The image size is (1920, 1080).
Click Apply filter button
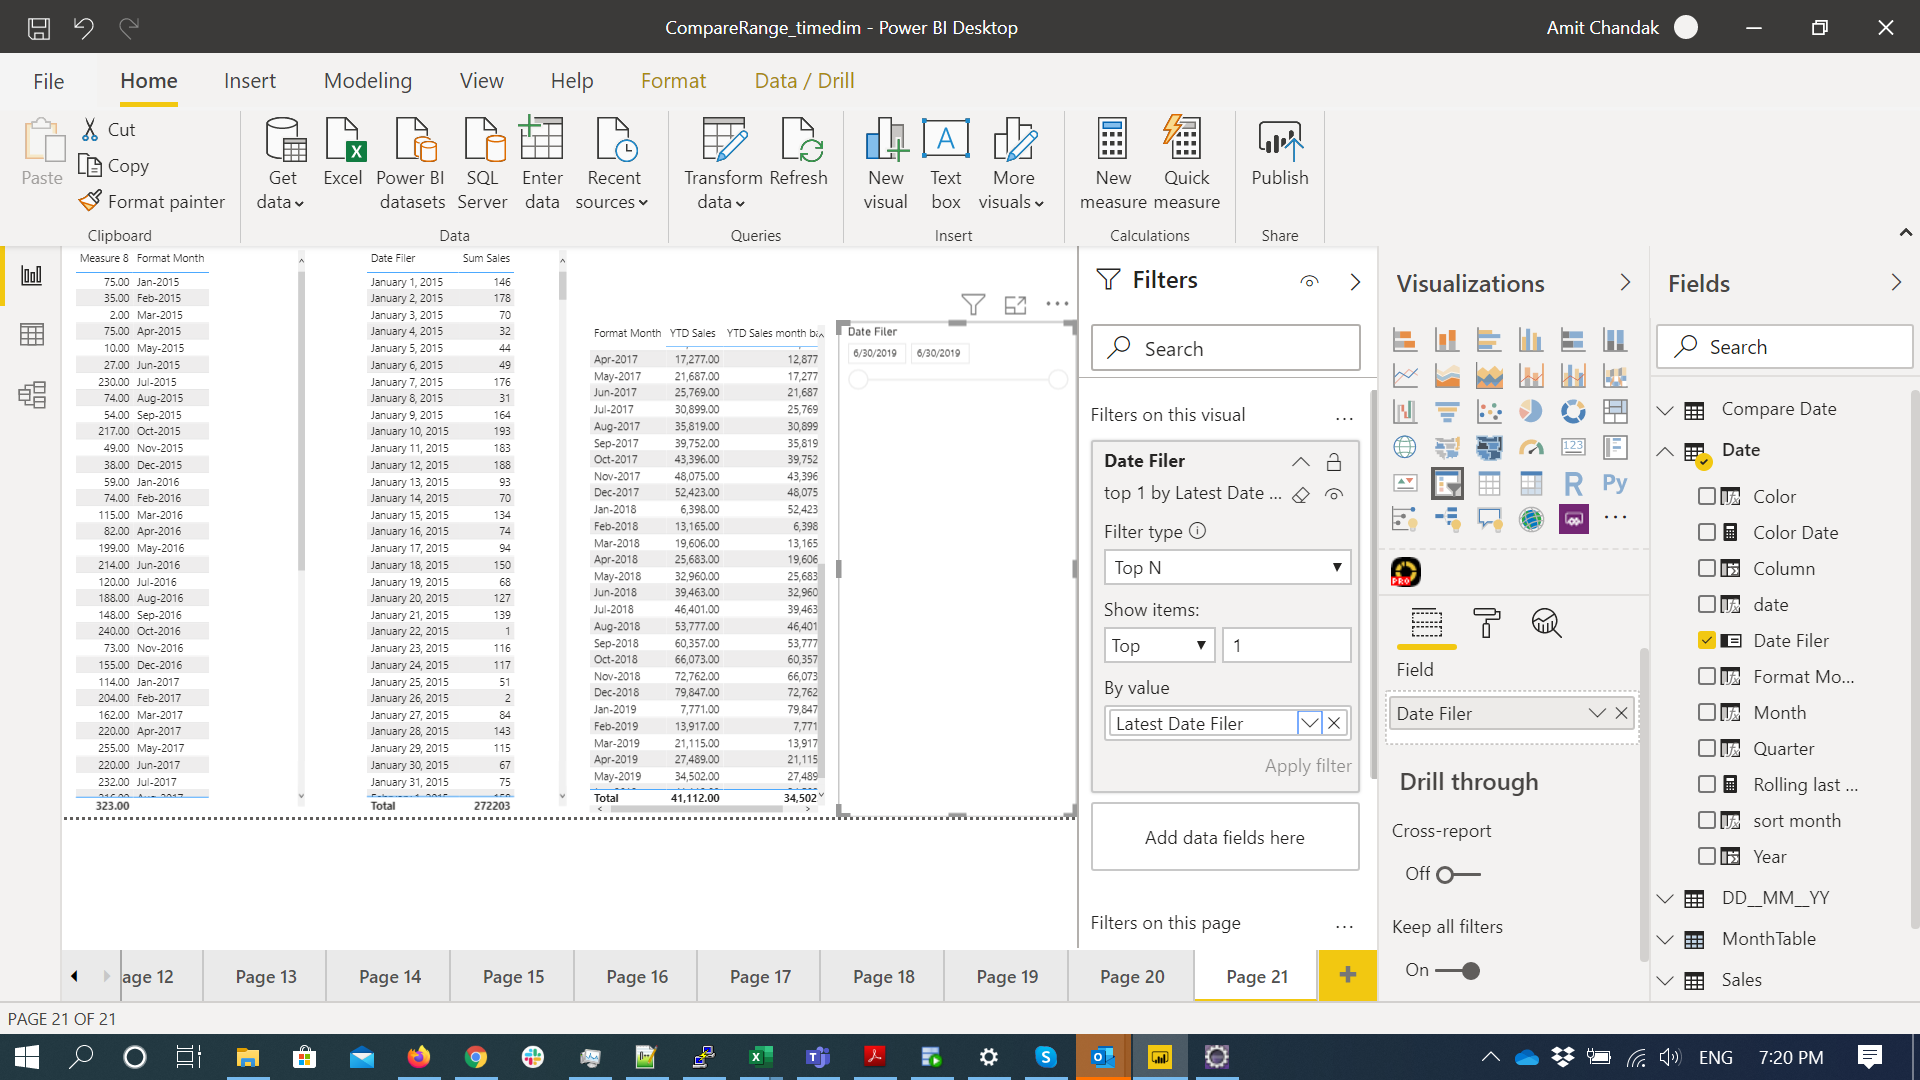coord(1307,766)
